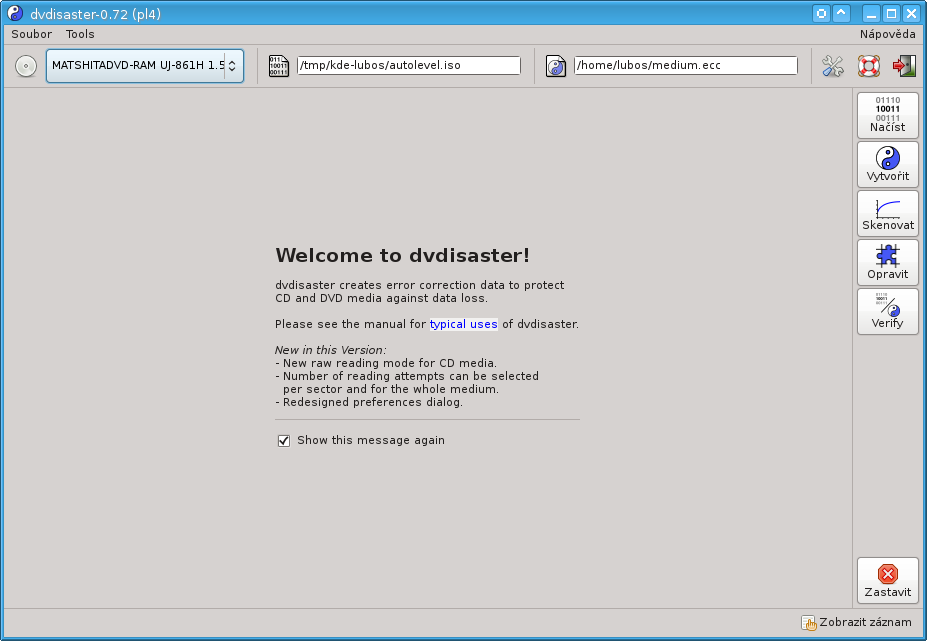Open the Tools menu
Viewport: 927px width, 641px height.
80,34
